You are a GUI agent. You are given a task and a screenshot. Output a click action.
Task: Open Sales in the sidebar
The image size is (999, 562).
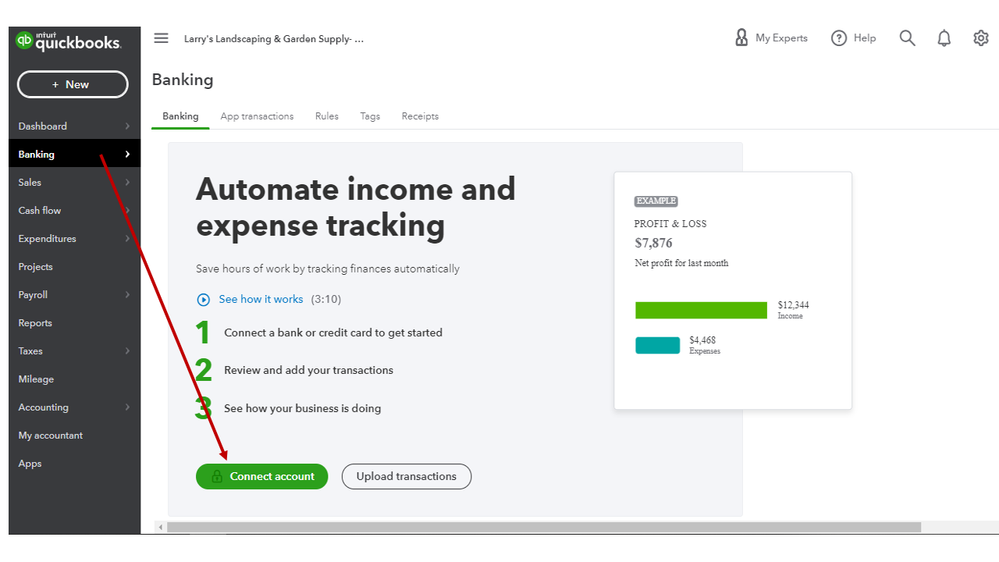tap(75, 182)
